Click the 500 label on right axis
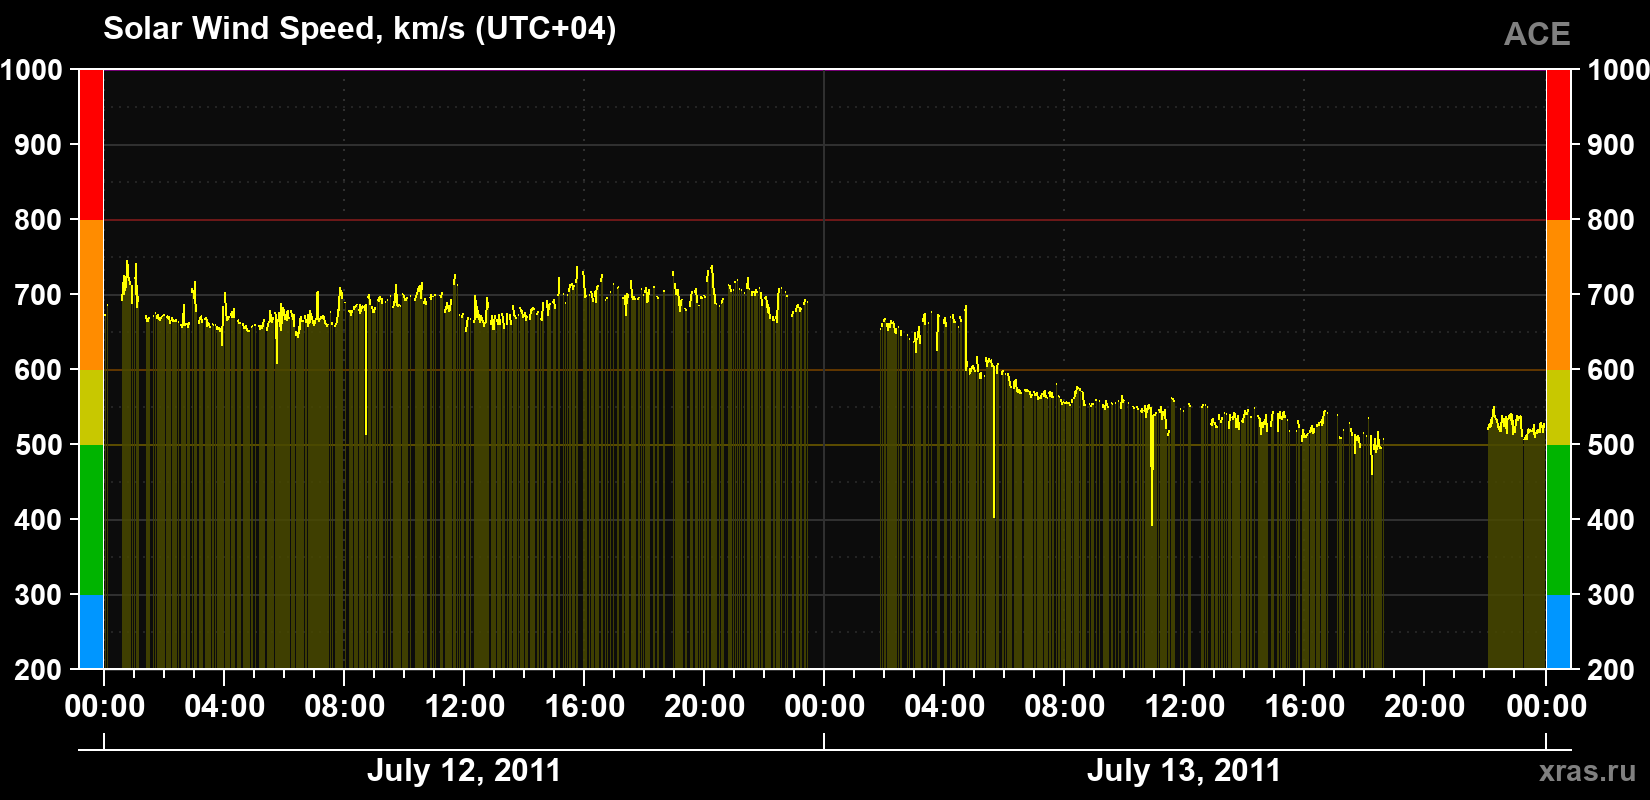Viewport: 1650px width, 800px height. (x=1611, y=445)
